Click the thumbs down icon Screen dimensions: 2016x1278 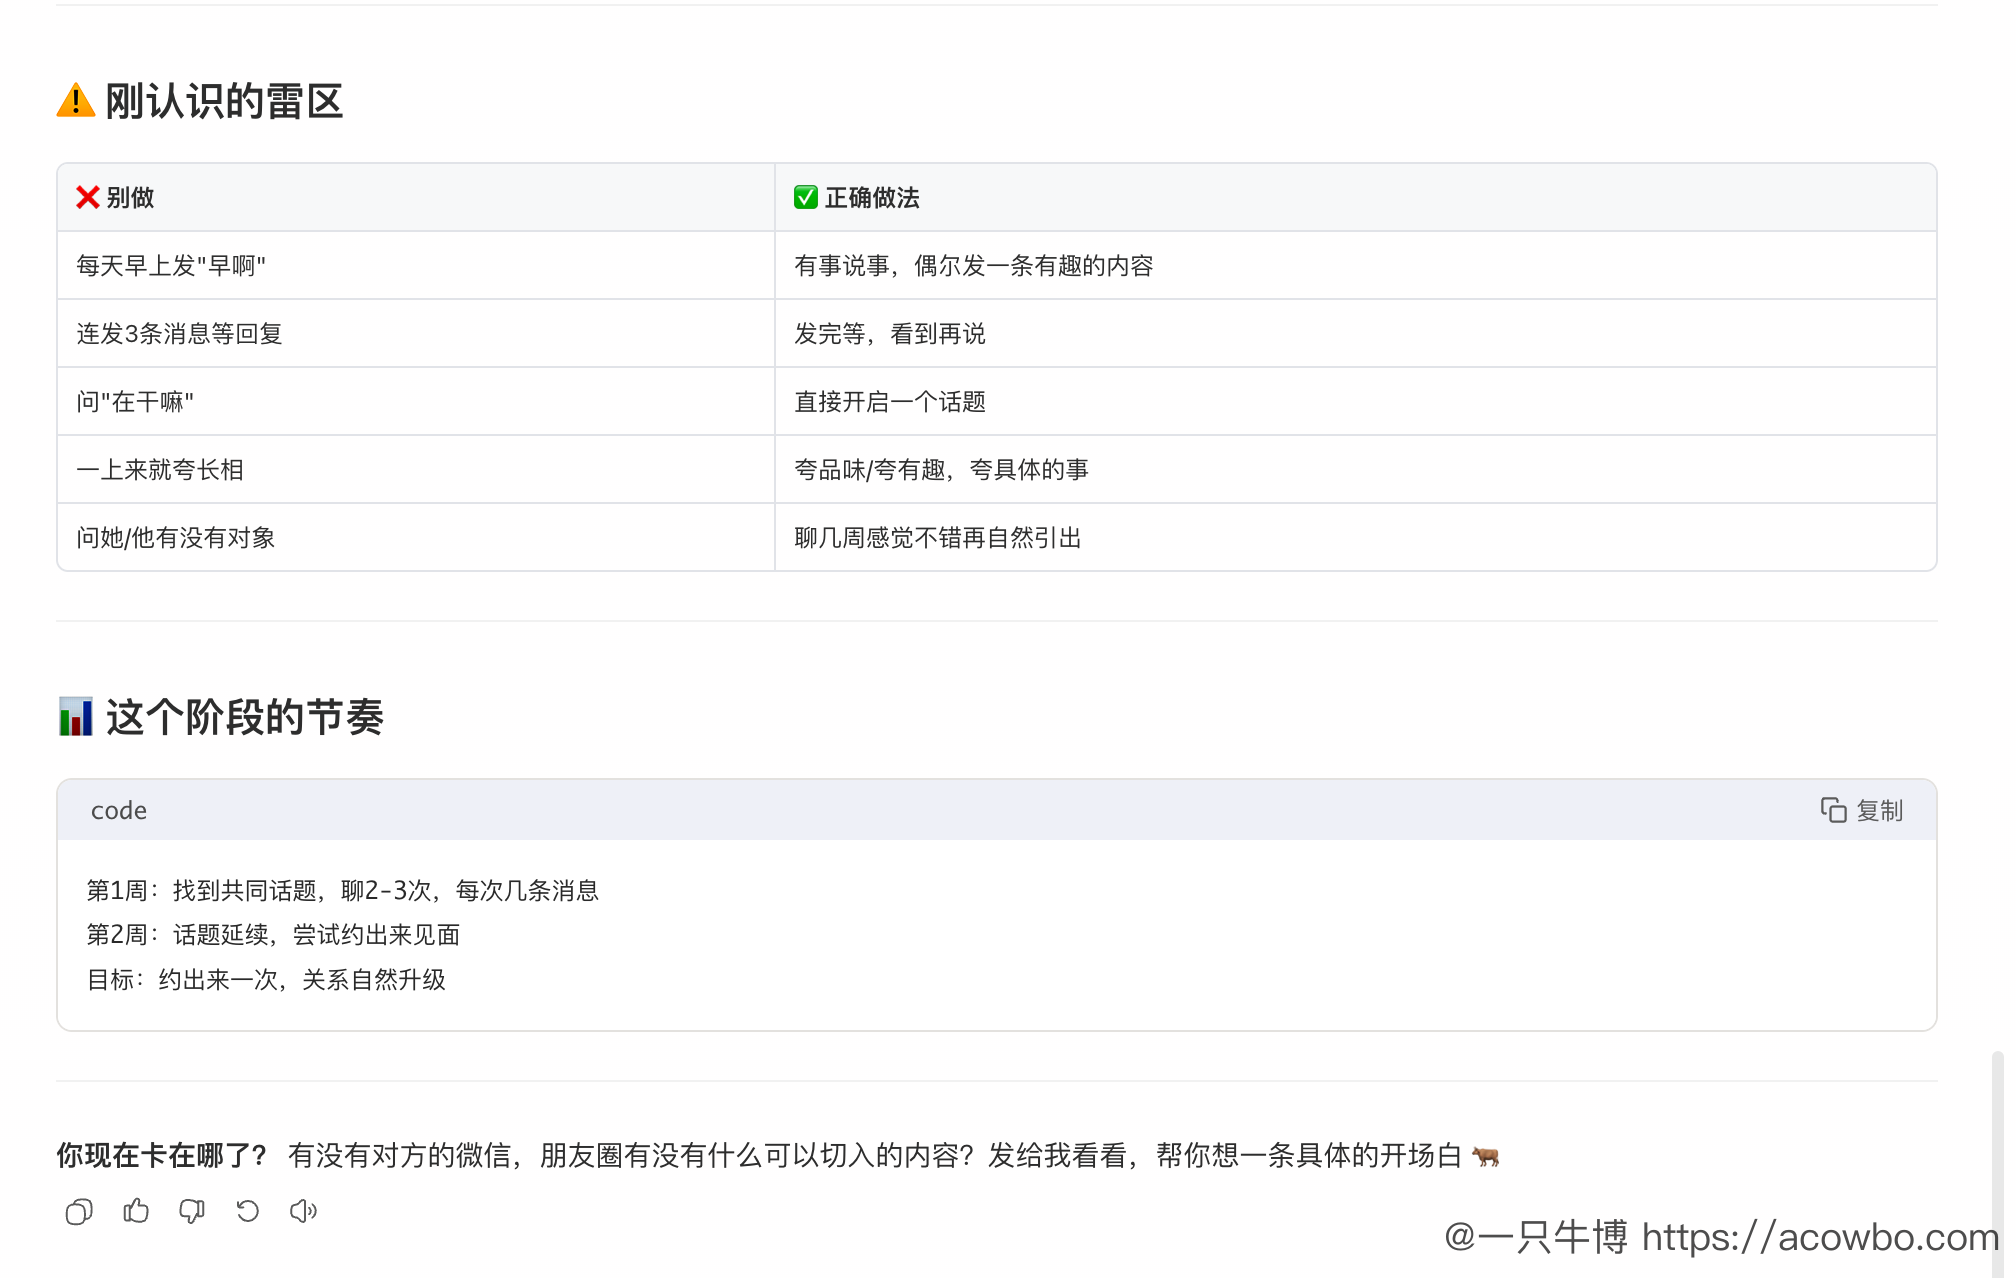(x=191, y=1212)
